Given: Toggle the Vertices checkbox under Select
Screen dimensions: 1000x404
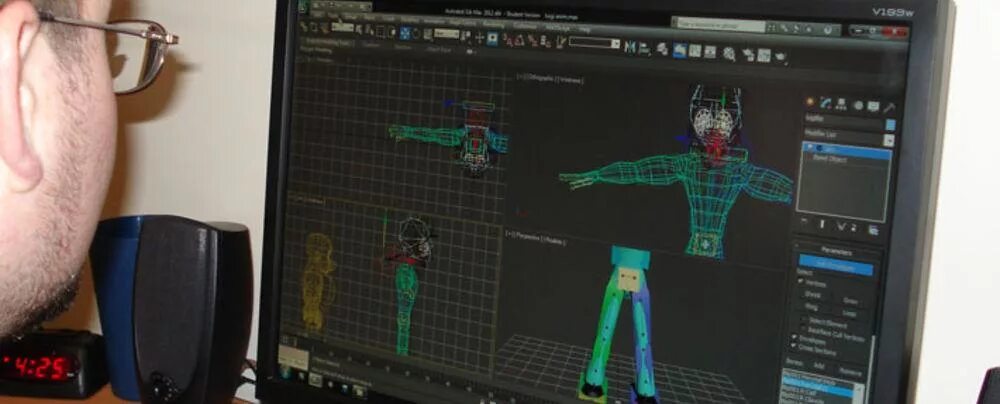Looking at the screenshot, I should point(801,283).
